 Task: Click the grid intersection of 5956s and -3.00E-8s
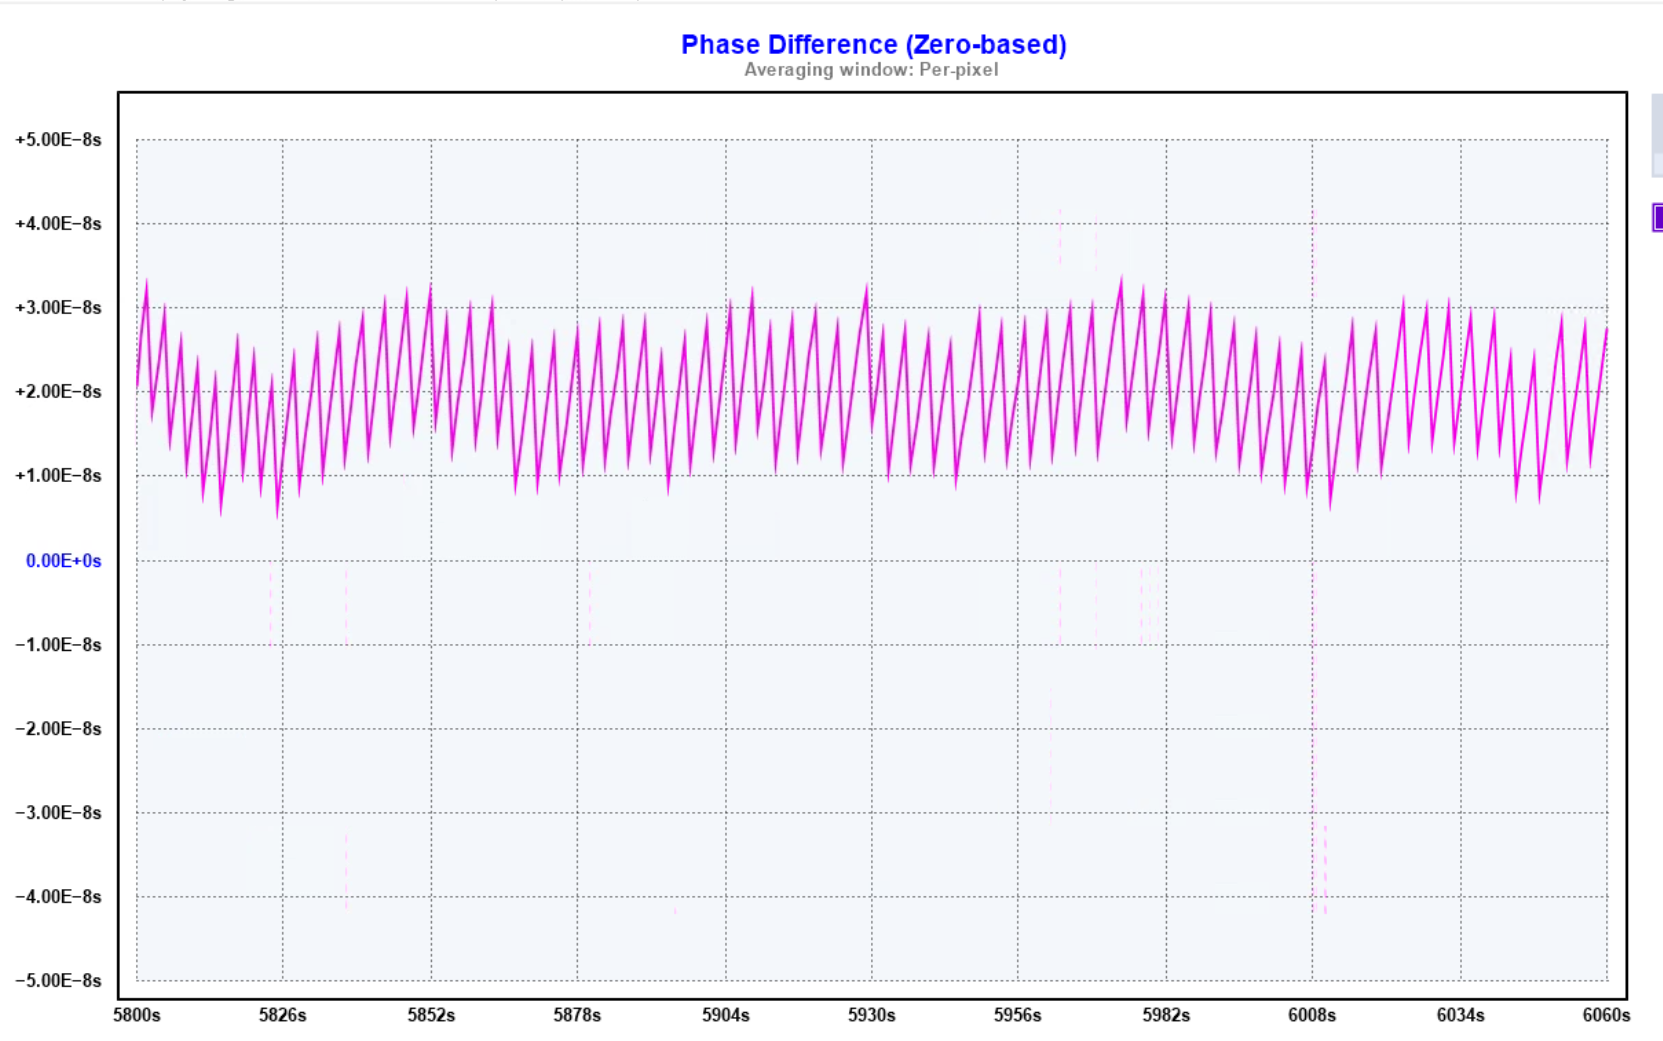pyautogui.click(x=1018, y=813)
